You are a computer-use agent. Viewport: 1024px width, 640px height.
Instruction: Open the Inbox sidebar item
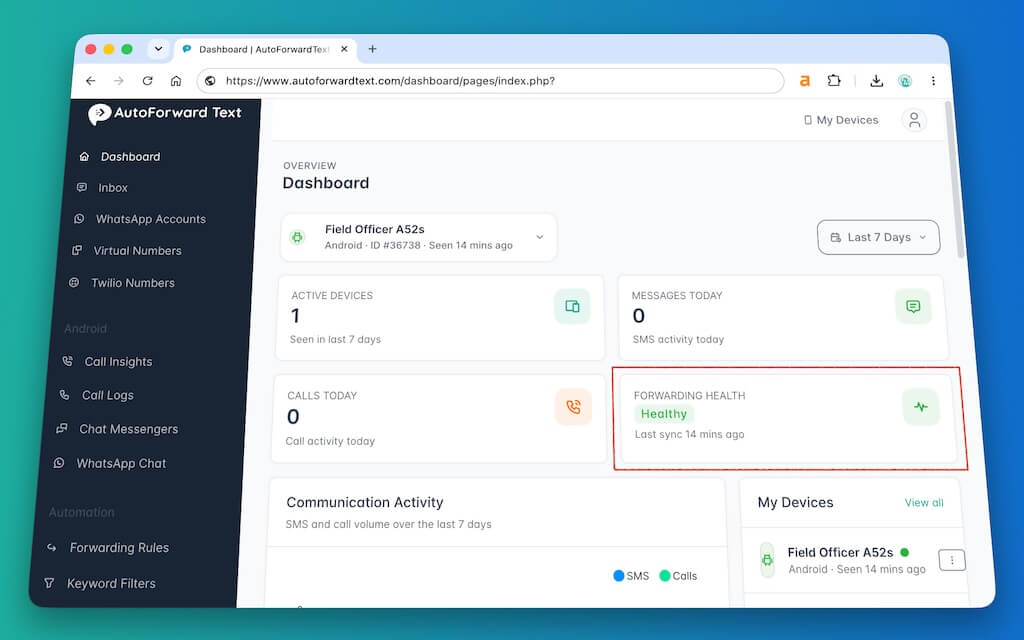[x=112, y=188]
